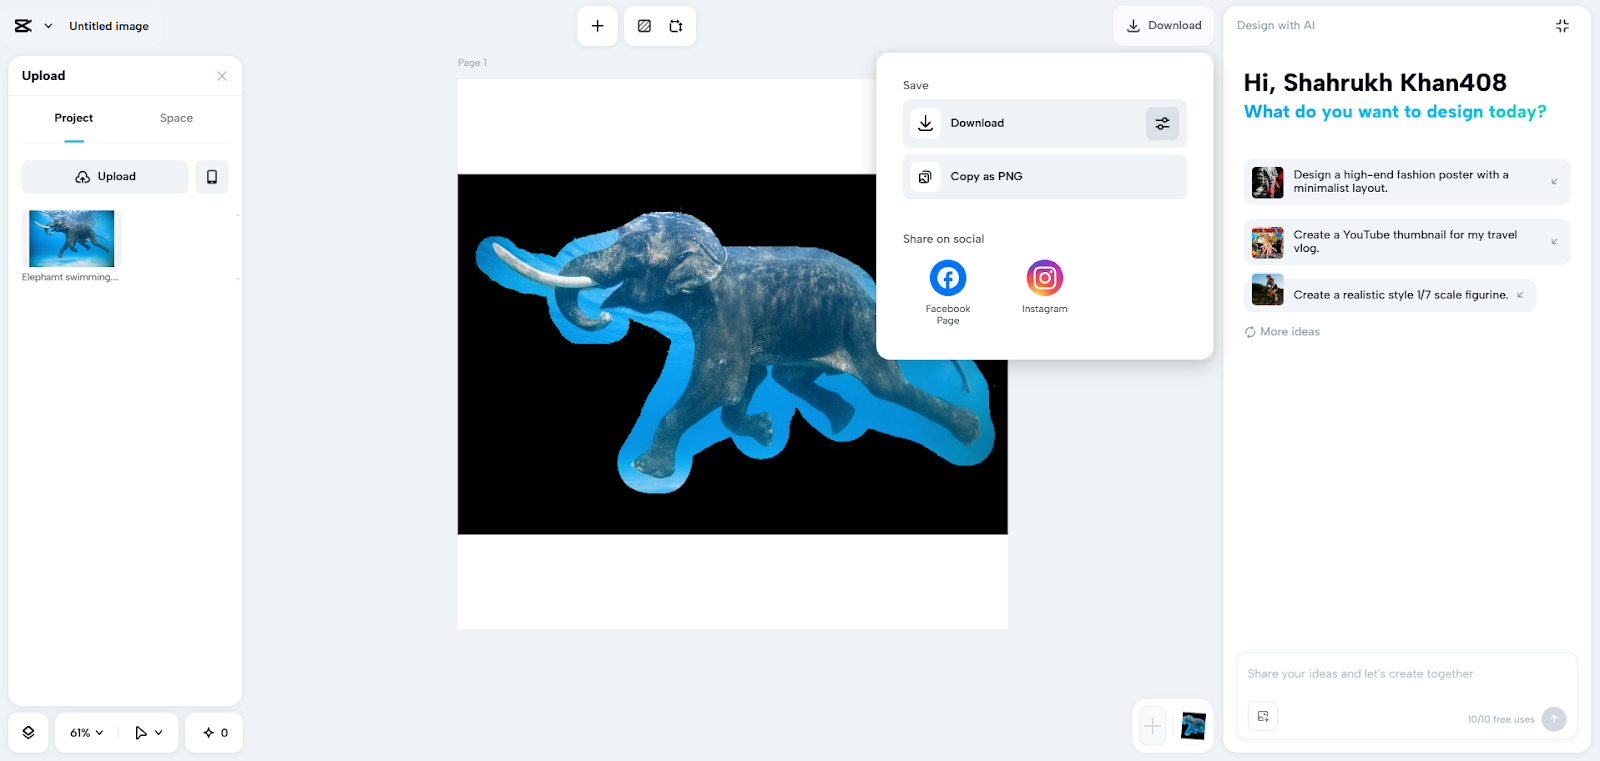Click the resize canvas icon in toolbar
1600x761 pixels.
click(x=676, y=26)
